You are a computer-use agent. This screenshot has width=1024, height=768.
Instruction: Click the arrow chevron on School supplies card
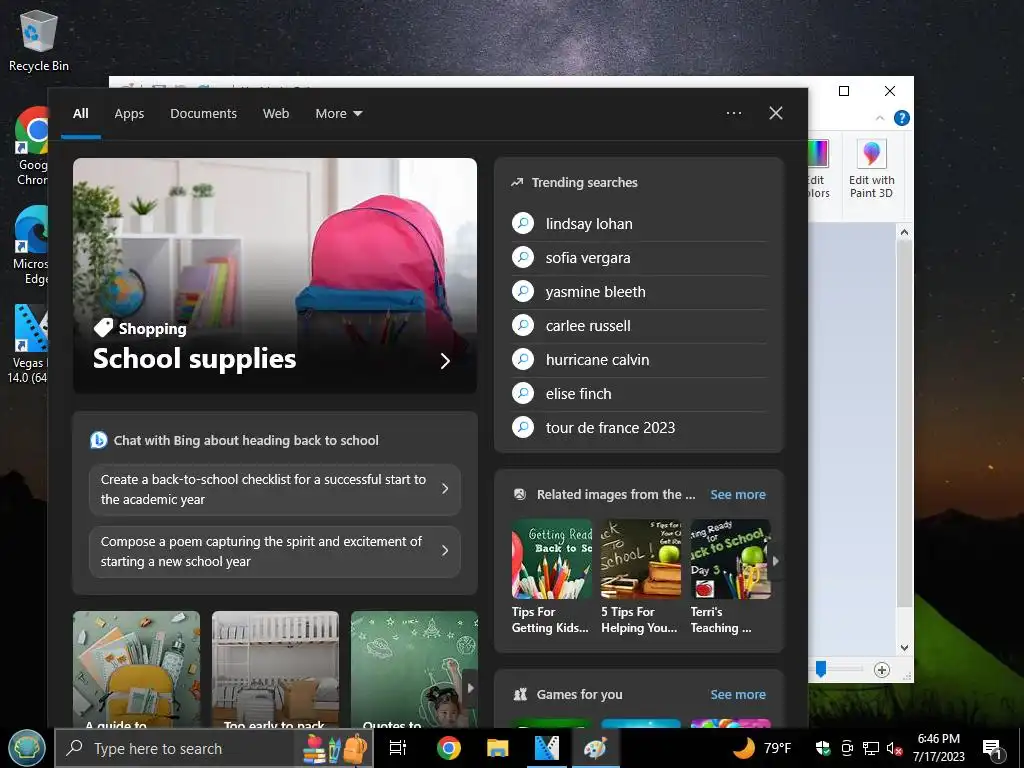pos(445,361)
